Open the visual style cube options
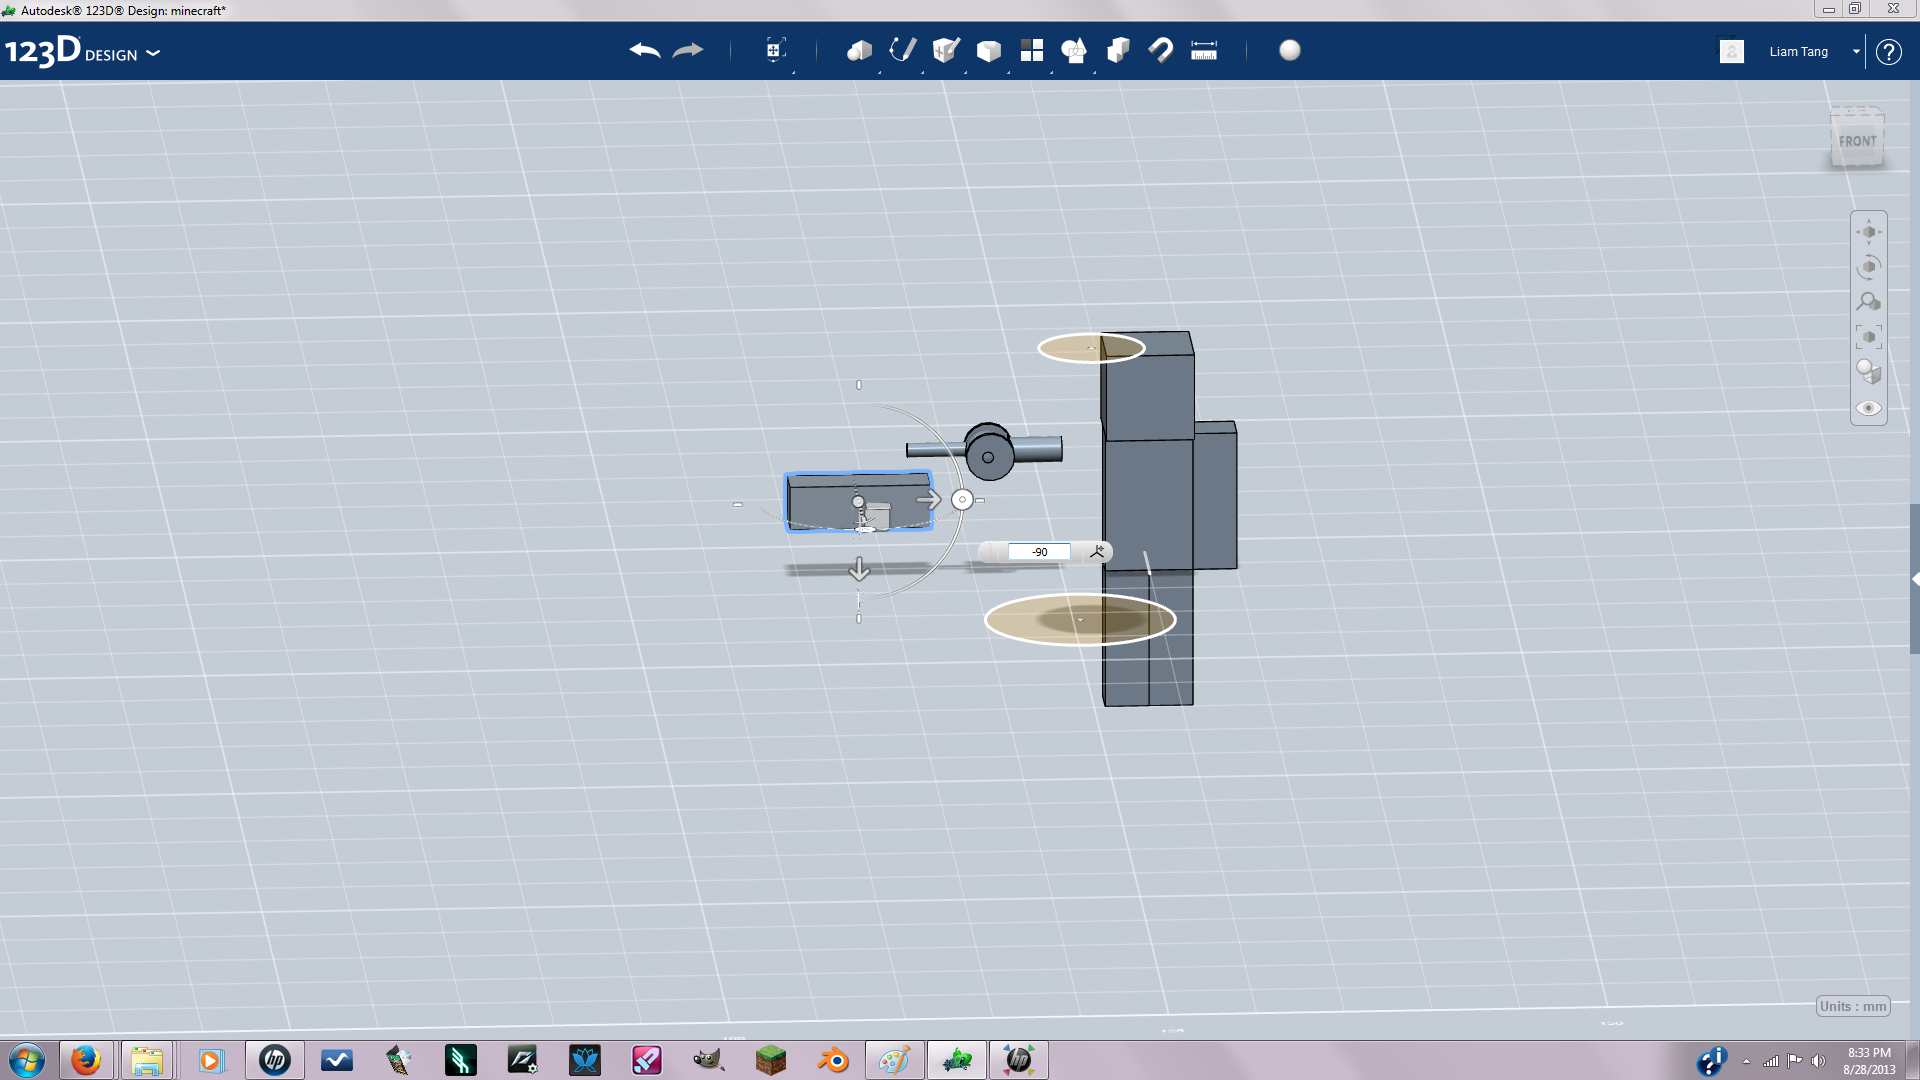The width and height of the screenshot is (1920, 1080). coord(1869,372)
